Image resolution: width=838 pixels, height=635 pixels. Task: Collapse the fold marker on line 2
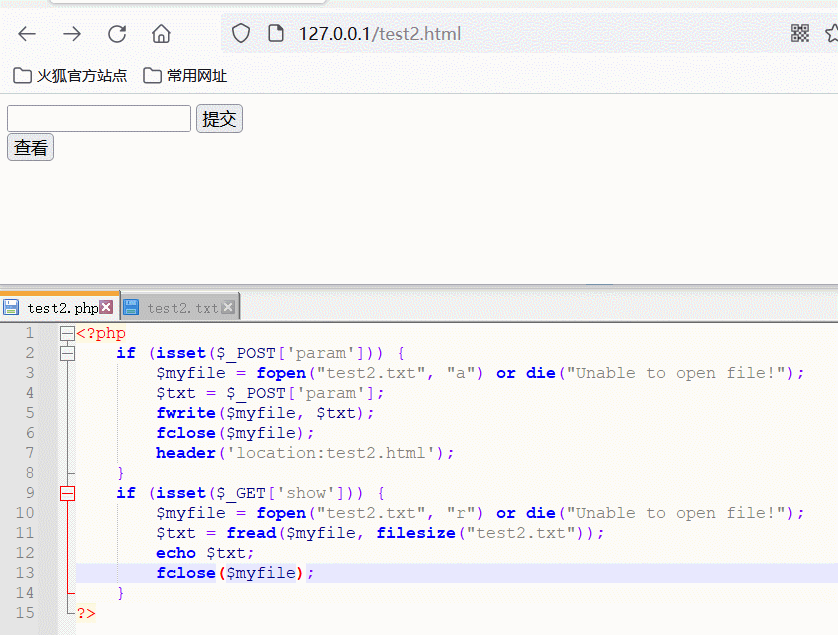67,353
